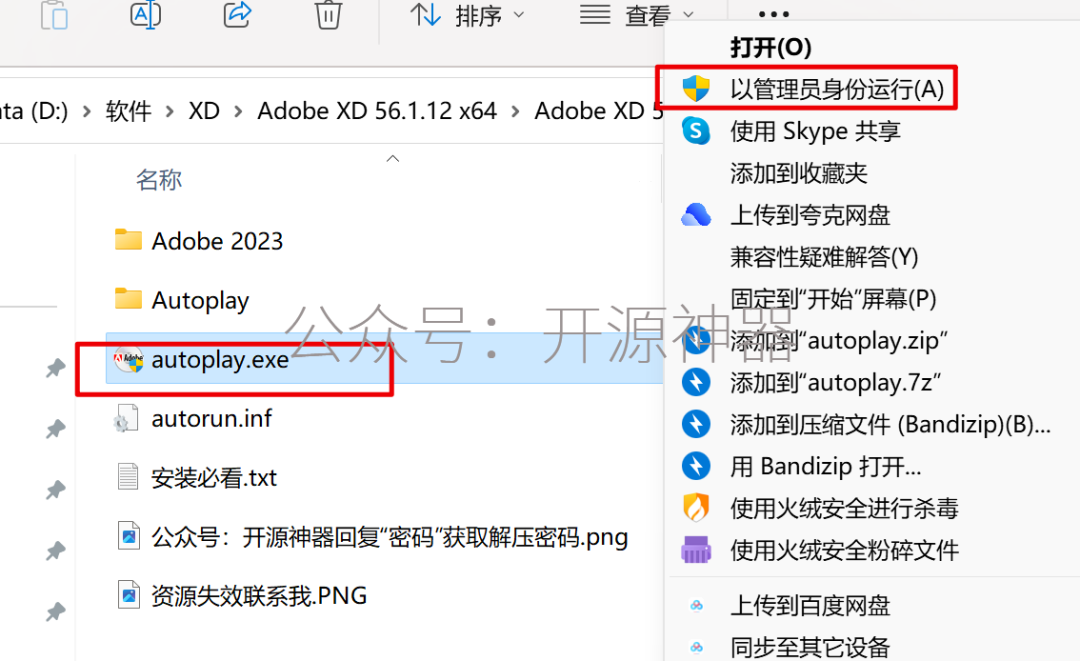1080x661 pixels.
Task: Select 添加到"autoplay.zip" entry
Action: click(x=838, y=340)
